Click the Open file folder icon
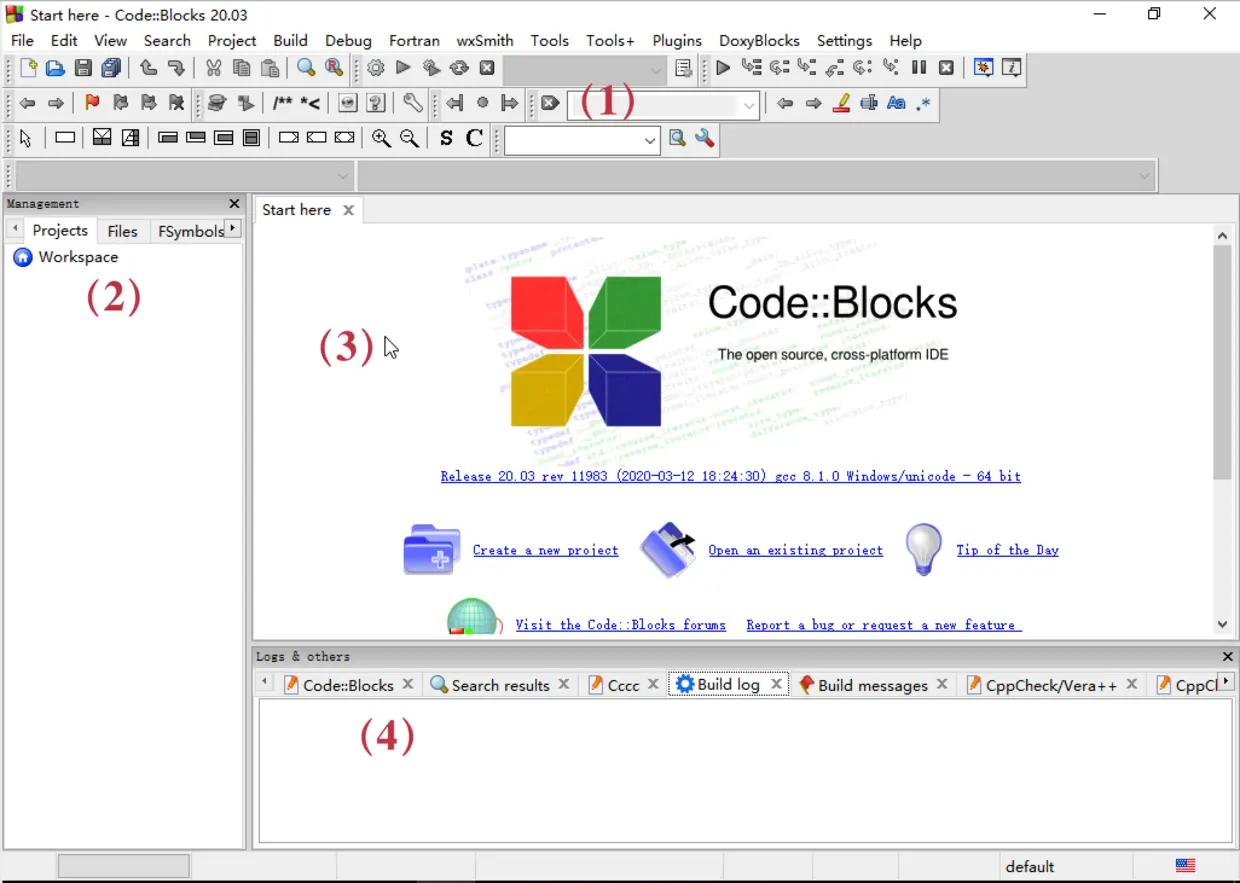The image size is (1240, 883). [x=55, y=68]
